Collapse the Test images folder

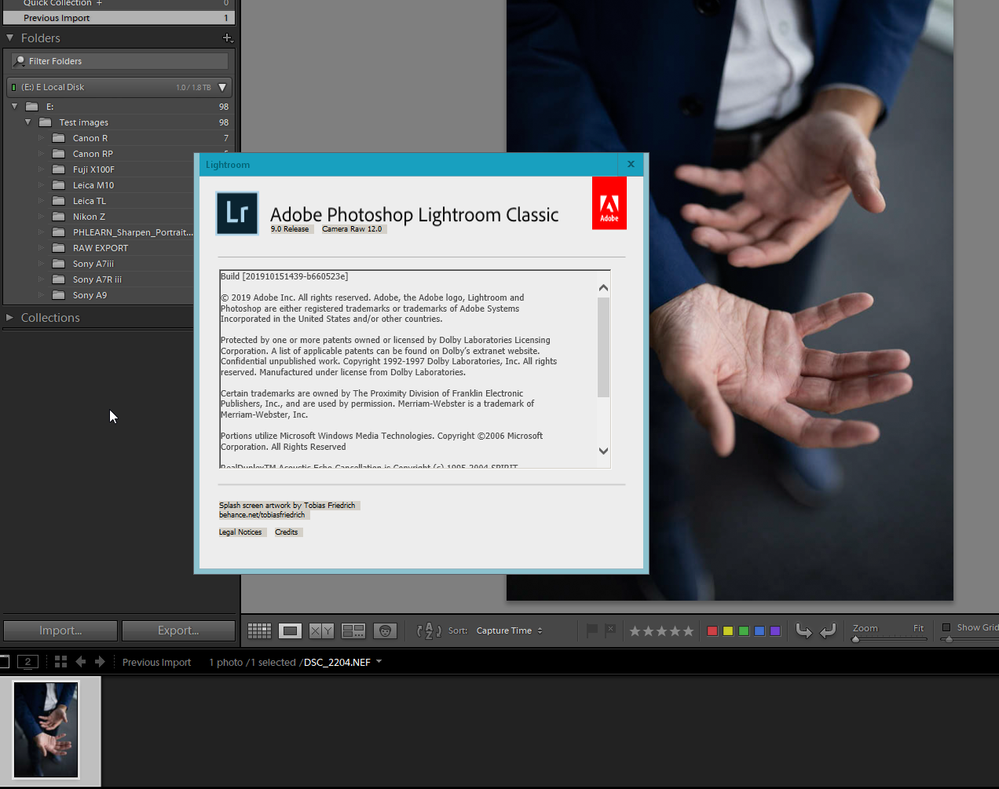28,122
